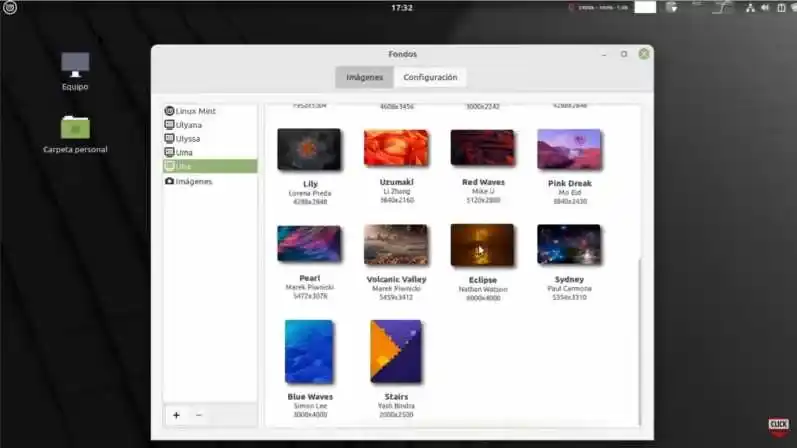The width and height of the screenshot is (797, 448).
Task: Click the update shield icon in panel
Action: click(671, 8)
